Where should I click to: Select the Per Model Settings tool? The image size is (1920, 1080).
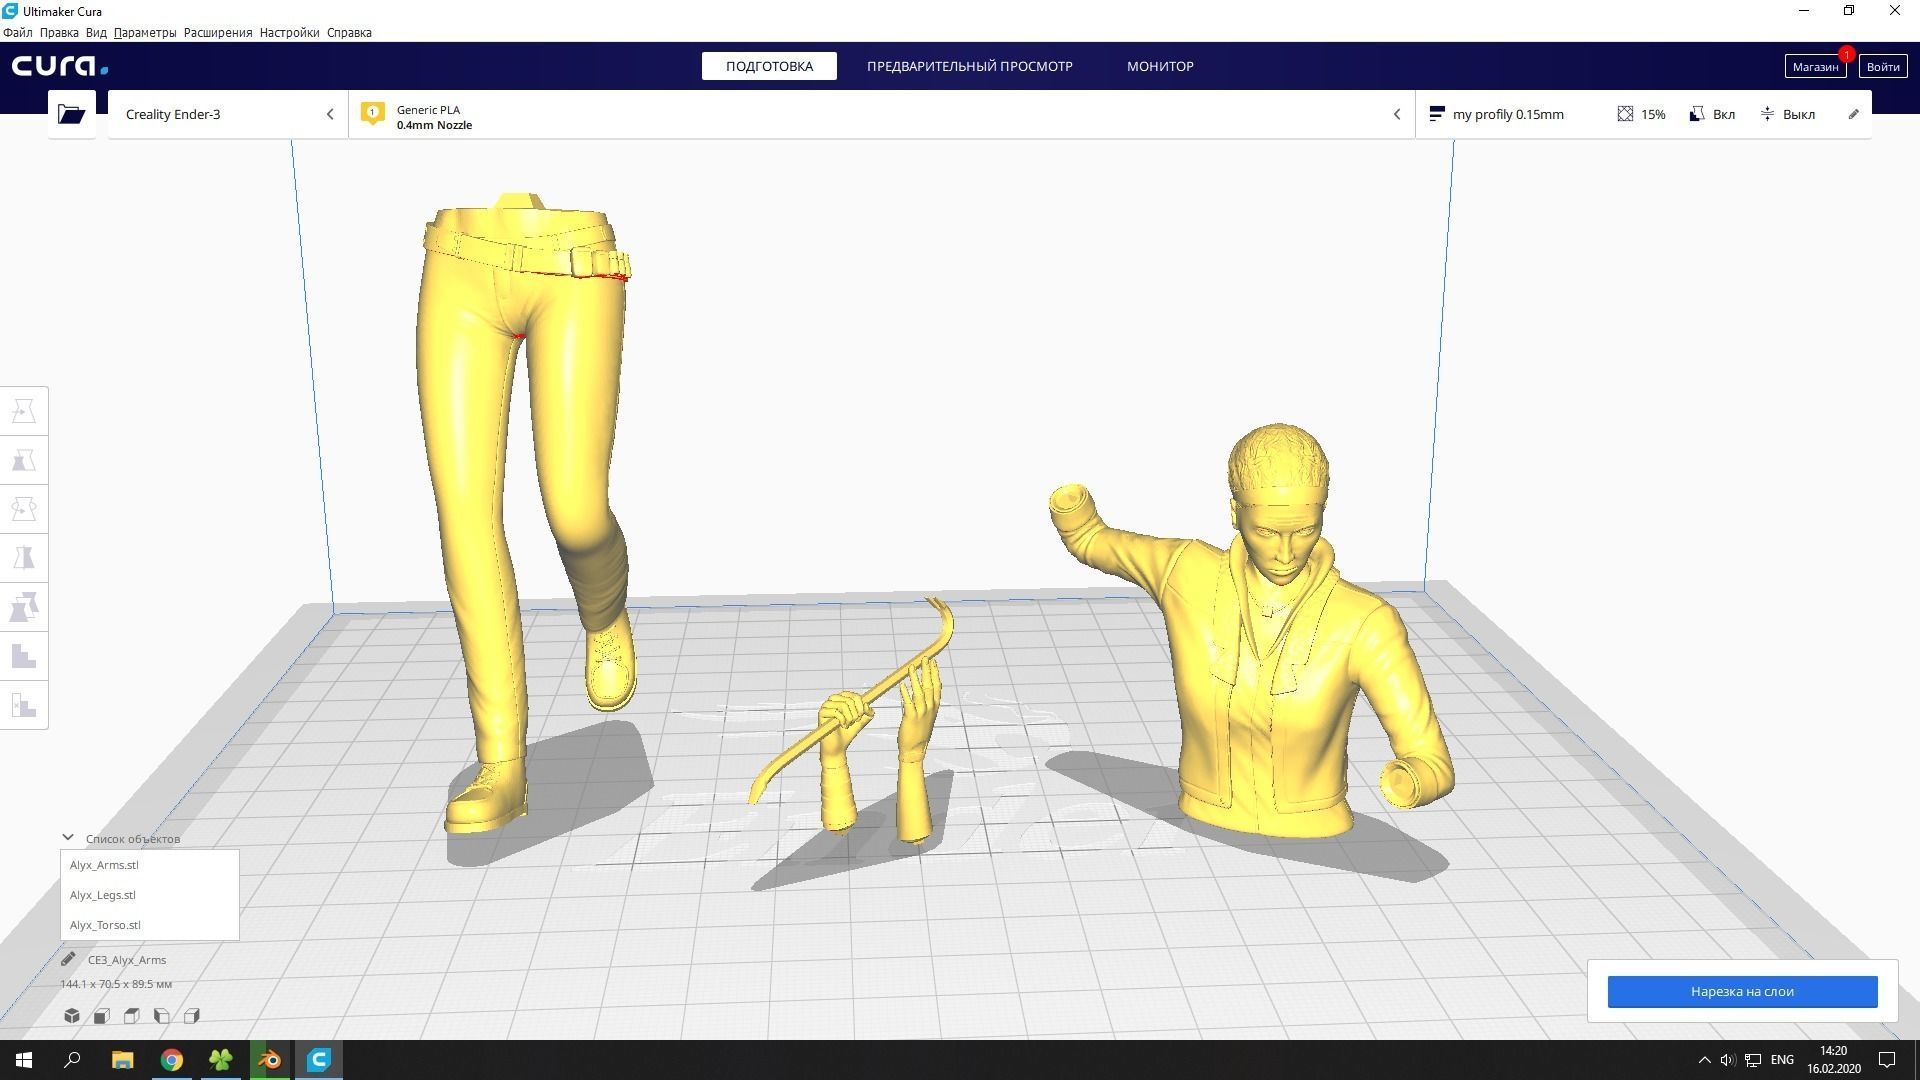click(24, 607)
